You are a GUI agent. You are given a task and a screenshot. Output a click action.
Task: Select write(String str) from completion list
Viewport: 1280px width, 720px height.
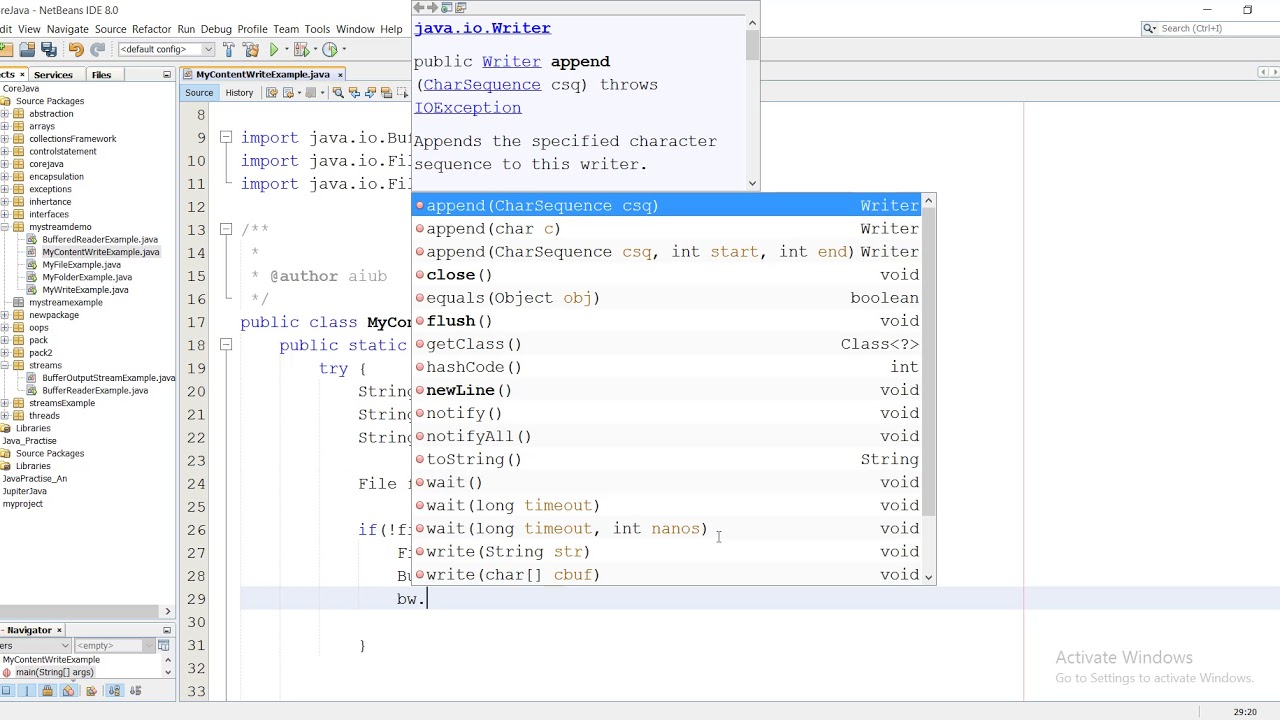point(667,552)
